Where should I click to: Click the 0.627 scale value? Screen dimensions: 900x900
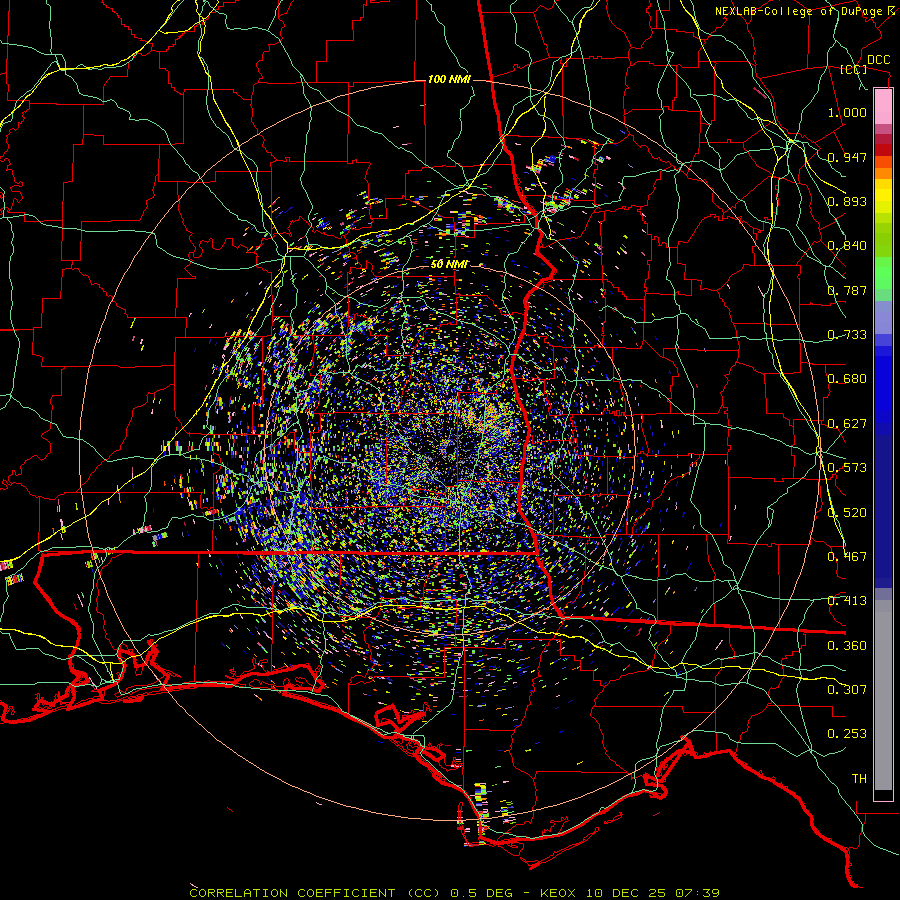click(847, 424)
